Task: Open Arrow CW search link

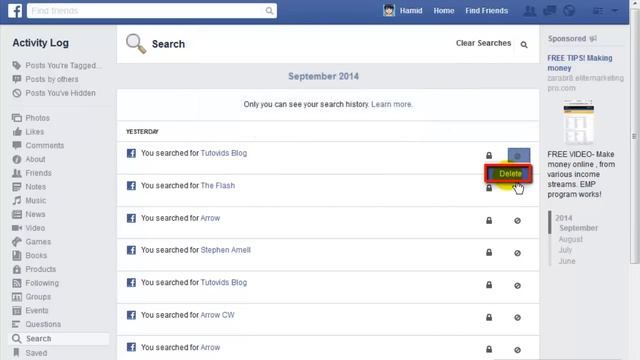Action: point(217,315)
